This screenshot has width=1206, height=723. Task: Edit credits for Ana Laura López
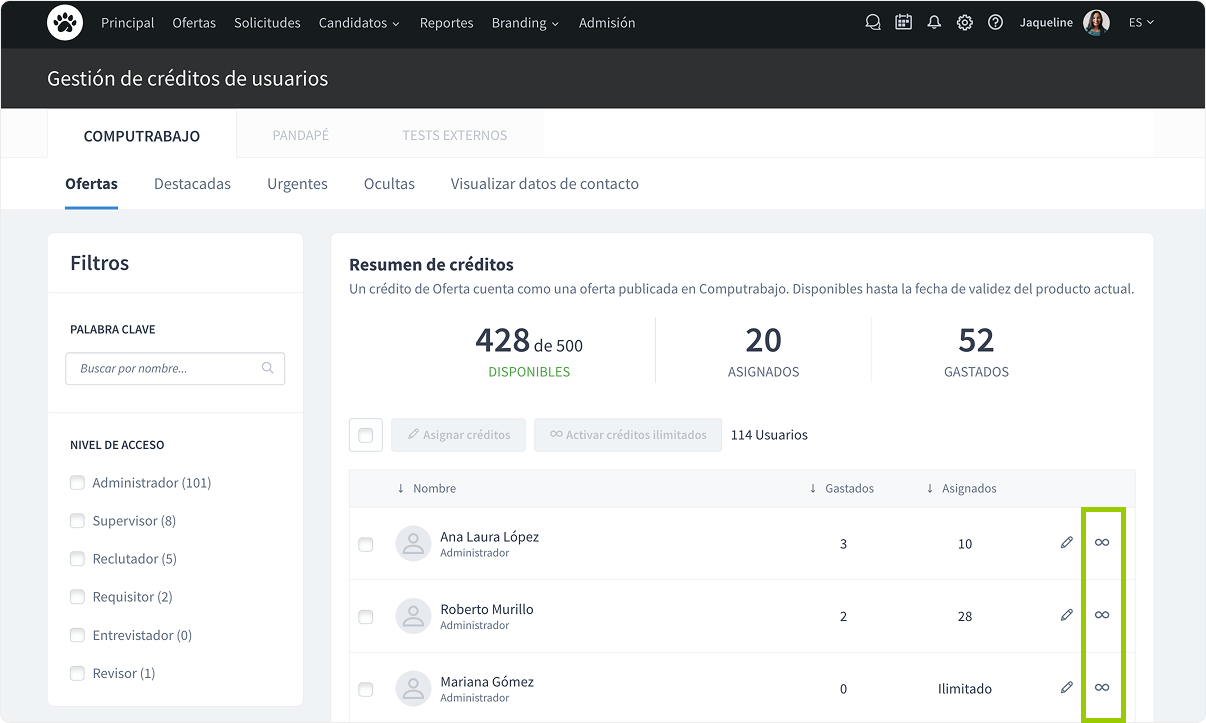(1066, 542)
